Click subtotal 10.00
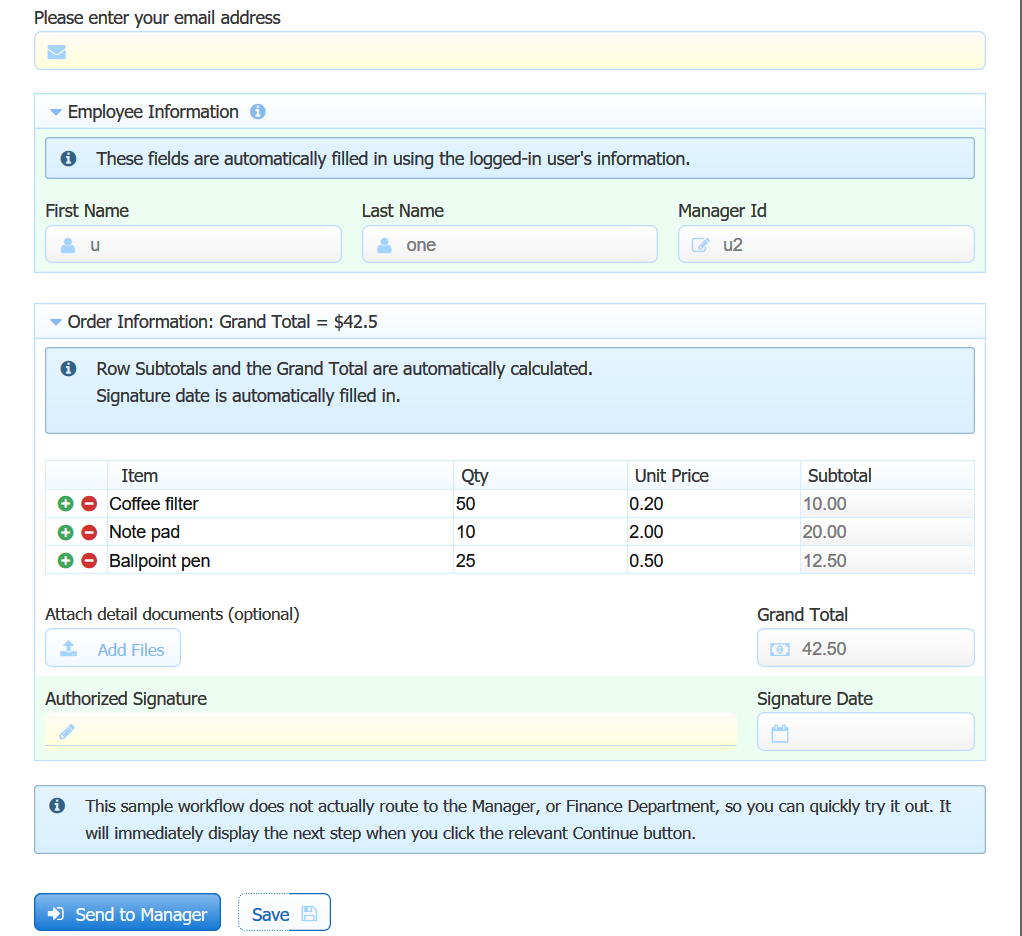Viewport: 1022px width, 936px height. point(888,504)
